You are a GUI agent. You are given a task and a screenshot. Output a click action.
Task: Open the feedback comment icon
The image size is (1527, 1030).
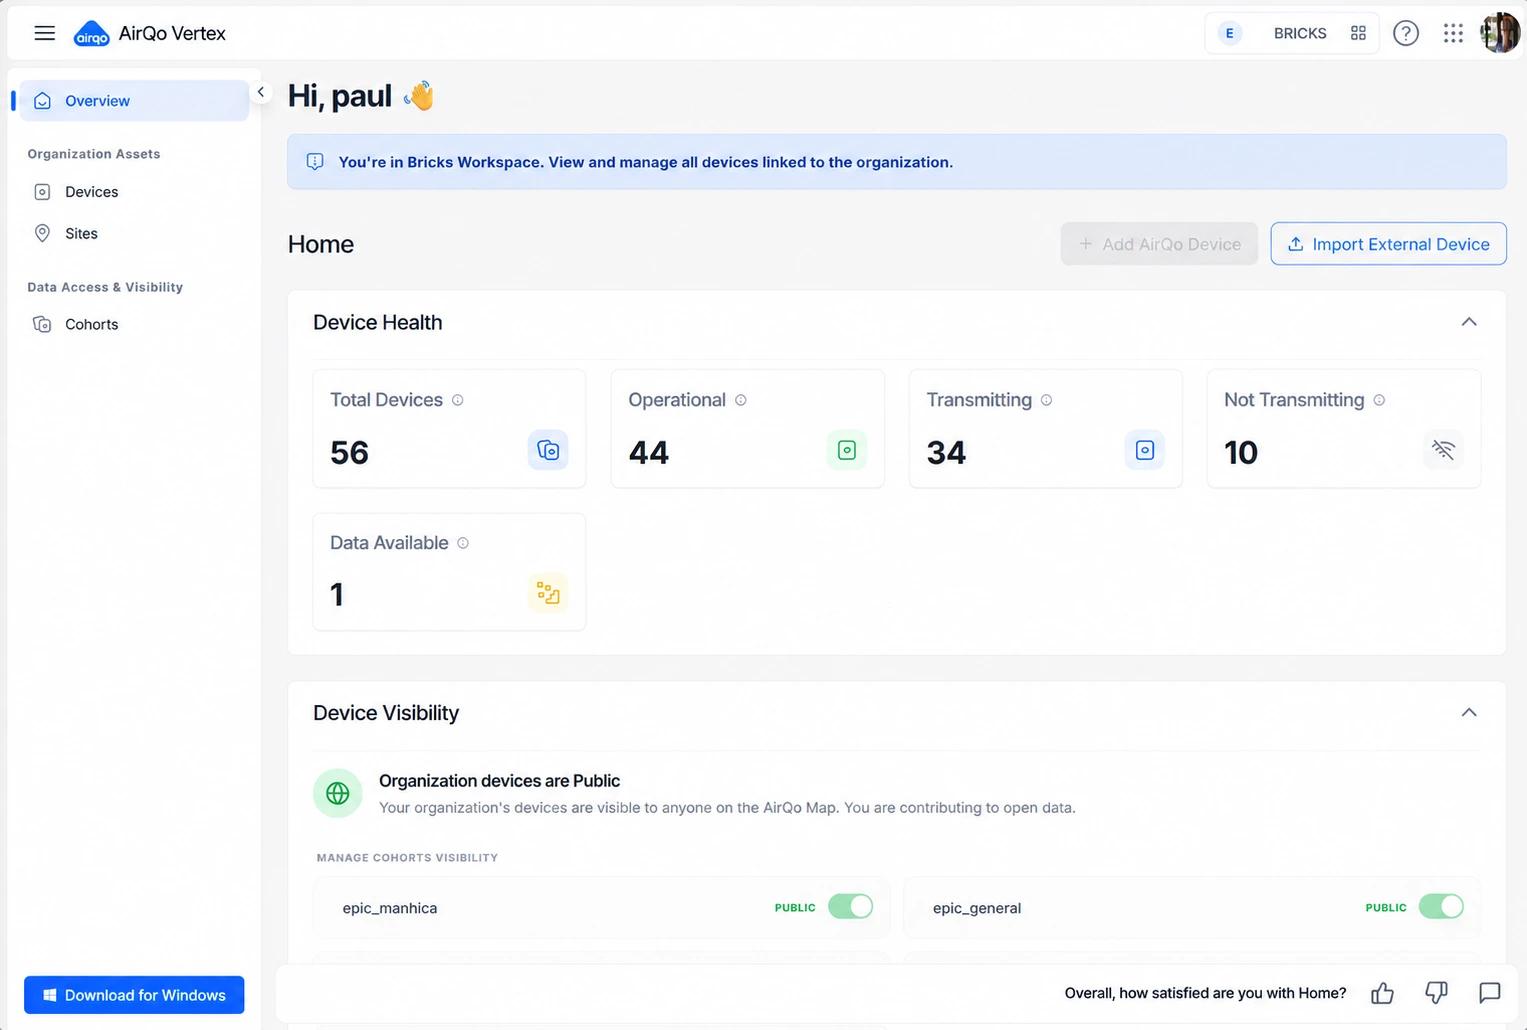[x=1490, y=993]
